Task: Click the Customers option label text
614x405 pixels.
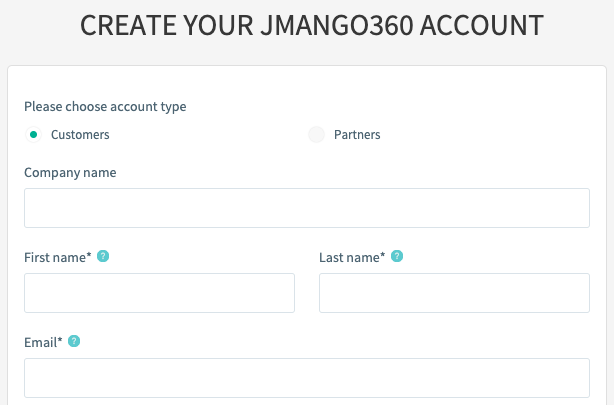Action: pos(80,134)
